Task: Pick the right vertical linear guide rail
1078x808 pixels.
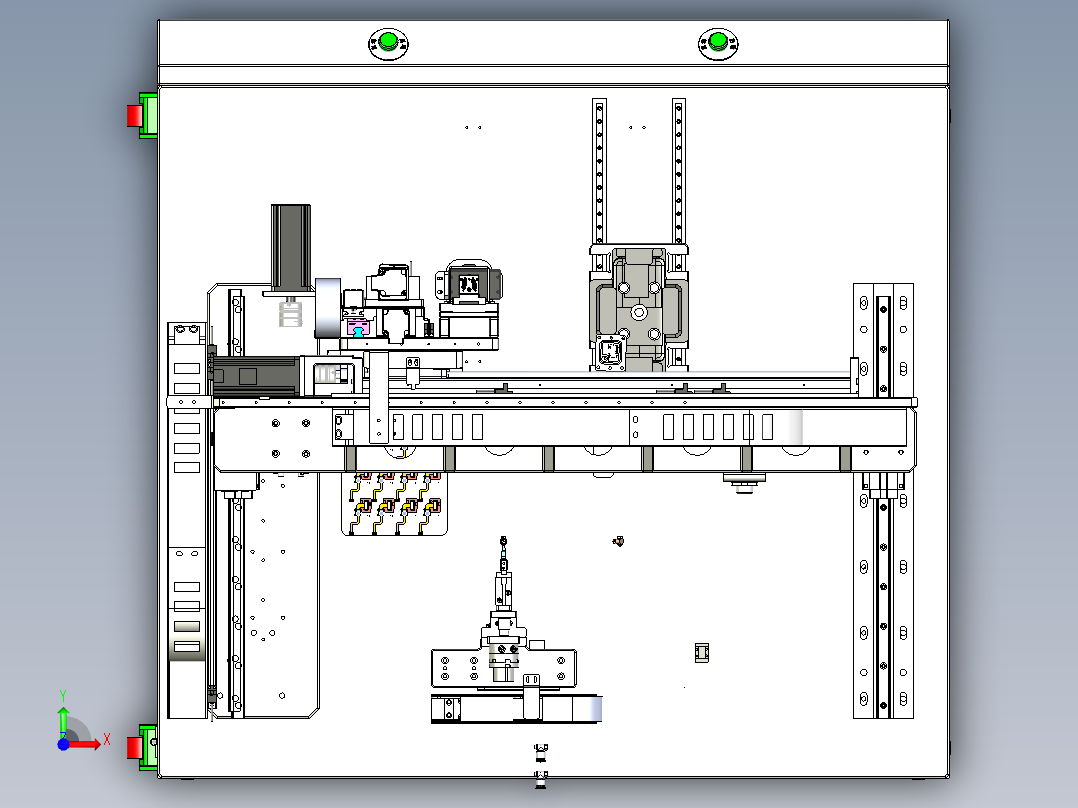Action: [x=883, y=501]
